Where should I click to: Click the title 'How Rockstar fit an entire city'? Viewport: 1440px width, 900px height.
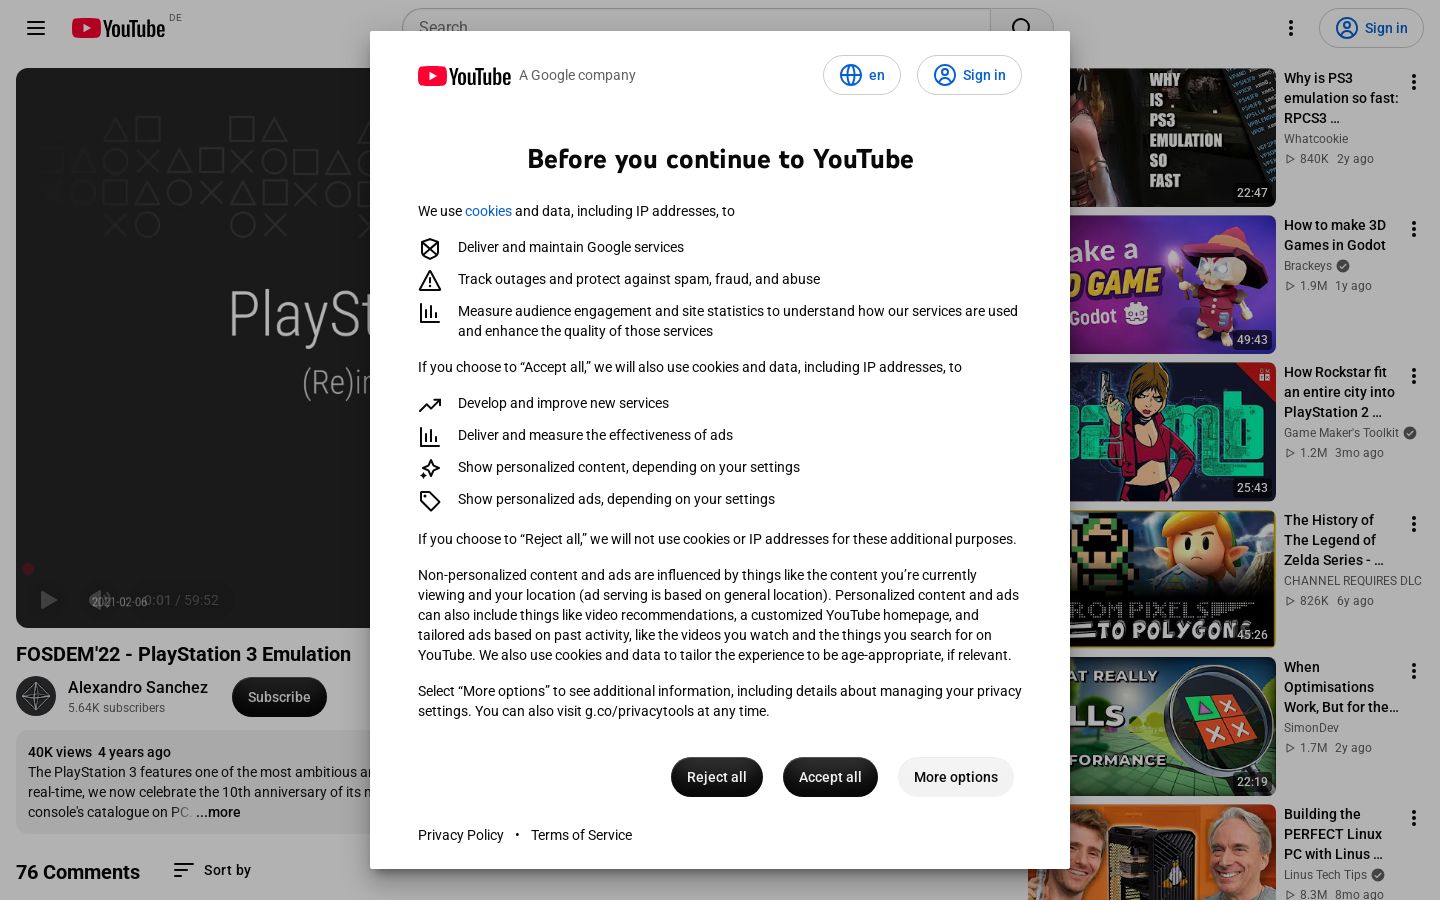point(1339,392)
